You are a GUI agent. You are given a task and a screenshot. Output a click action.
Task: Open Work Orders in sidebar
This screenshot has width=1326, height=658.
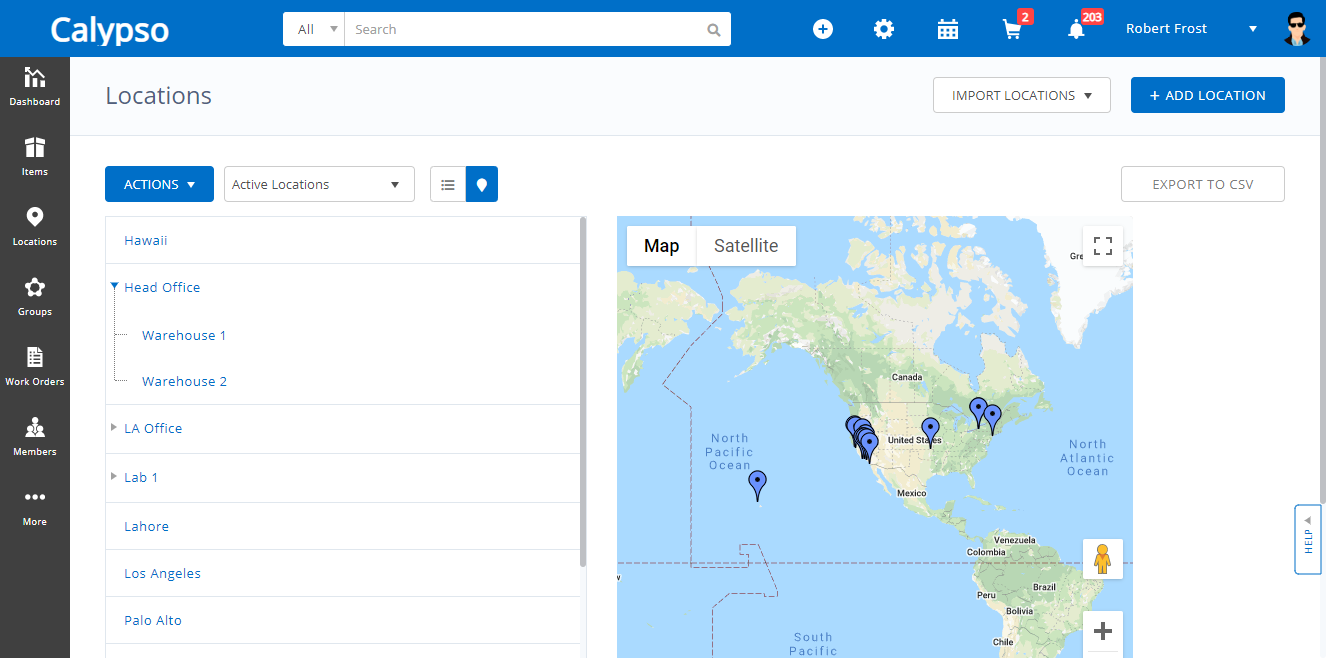(x=35, y=365)
